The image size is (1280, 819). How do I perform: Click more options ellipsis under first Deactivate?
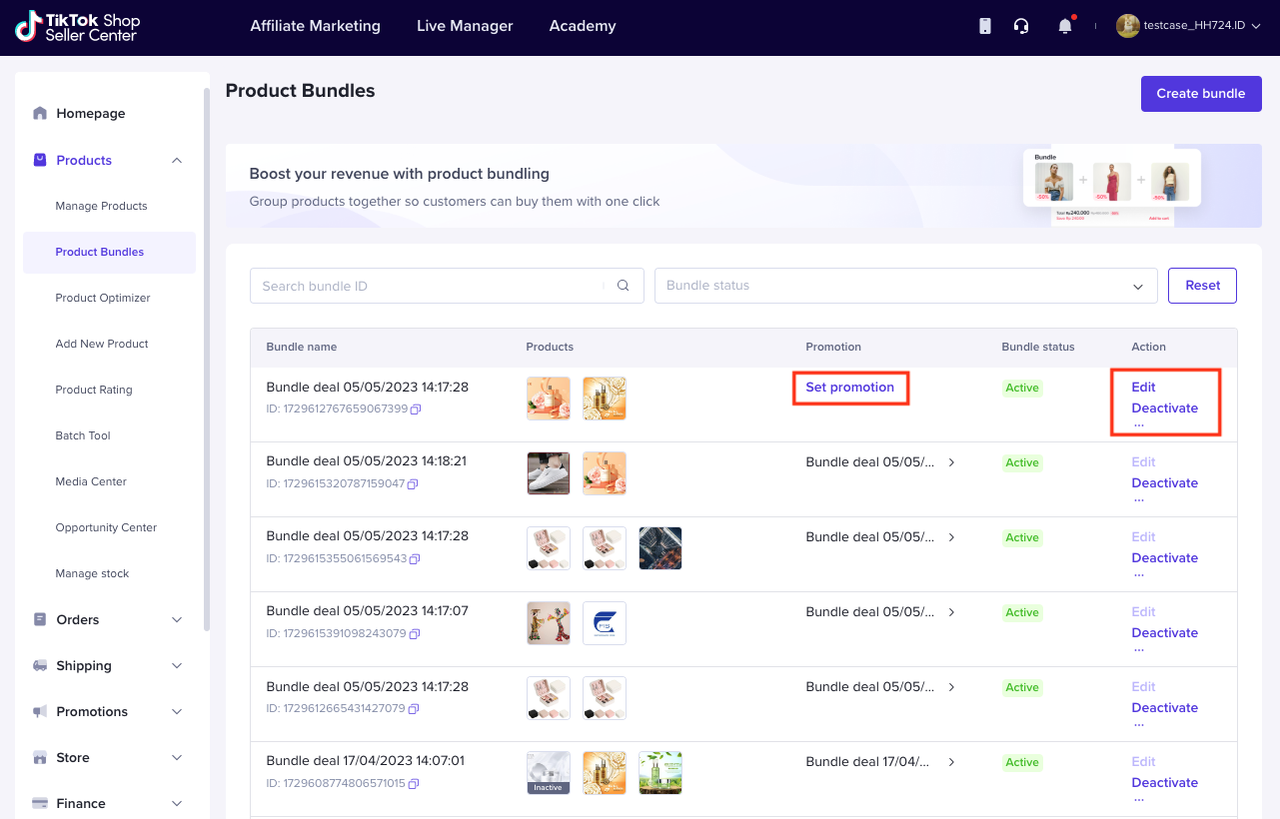click(x=1139, y=424)
